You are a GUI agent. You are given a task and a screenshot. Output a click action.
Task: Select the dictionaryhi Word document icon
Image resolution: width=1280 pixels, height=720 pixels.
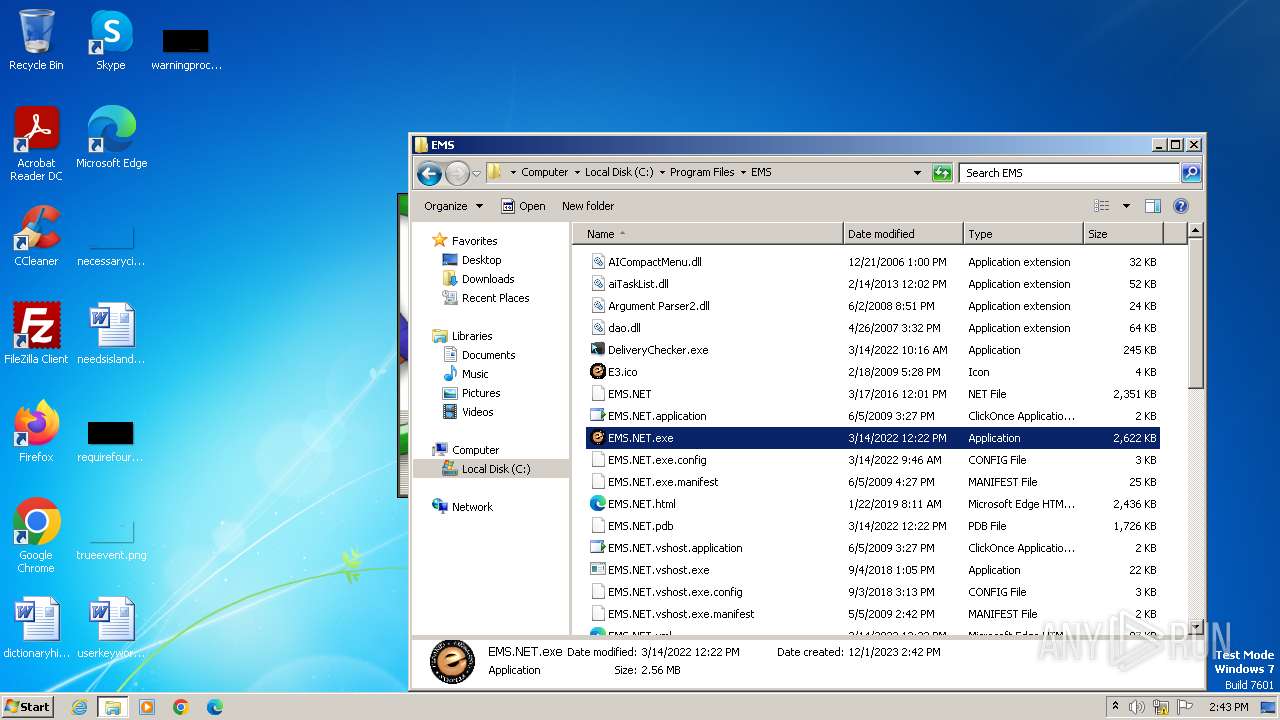36,628
